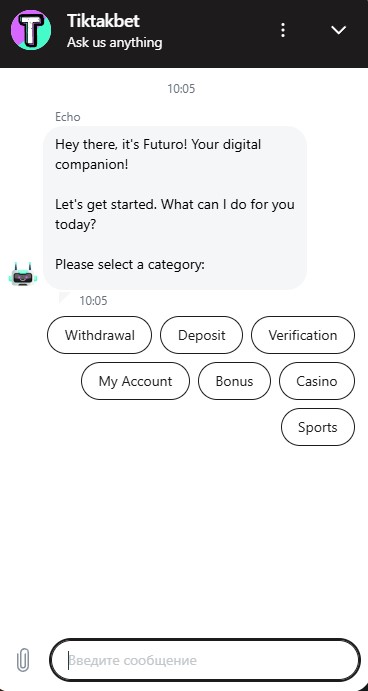Image resolution: width=368 pixels, height=691 pixels.
Task: Click the "Ask us anything" subtitle
Action: (115, 43)
